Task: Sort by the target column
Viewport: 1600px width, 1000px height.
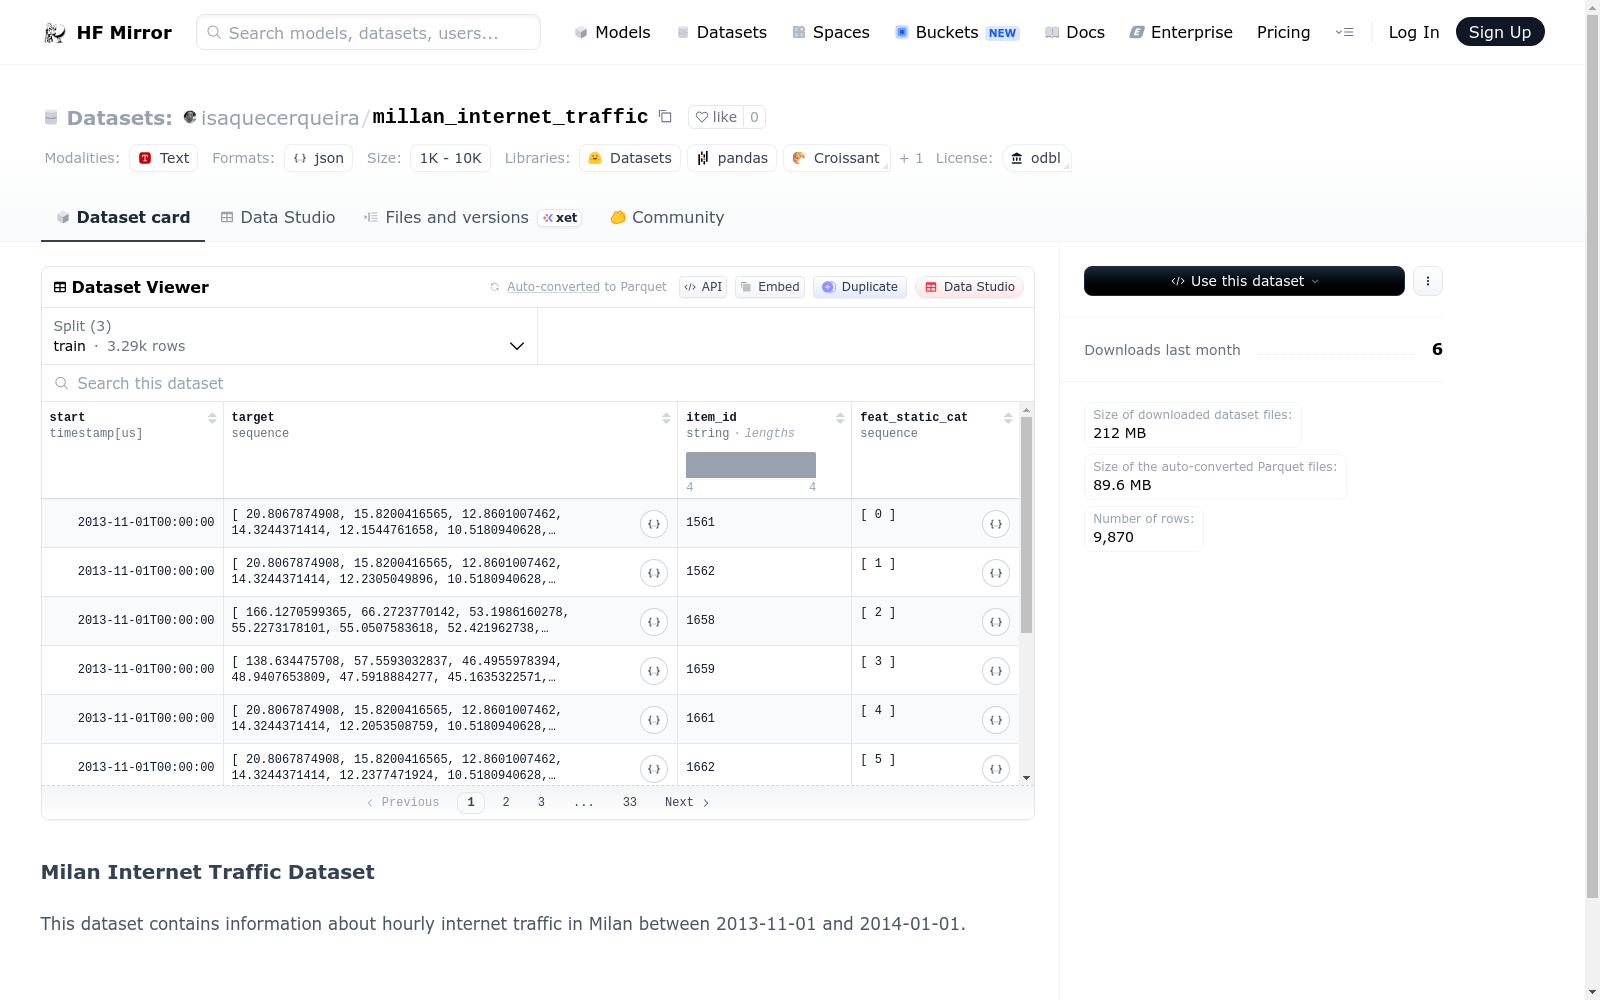Action: (x=666, y=418)
